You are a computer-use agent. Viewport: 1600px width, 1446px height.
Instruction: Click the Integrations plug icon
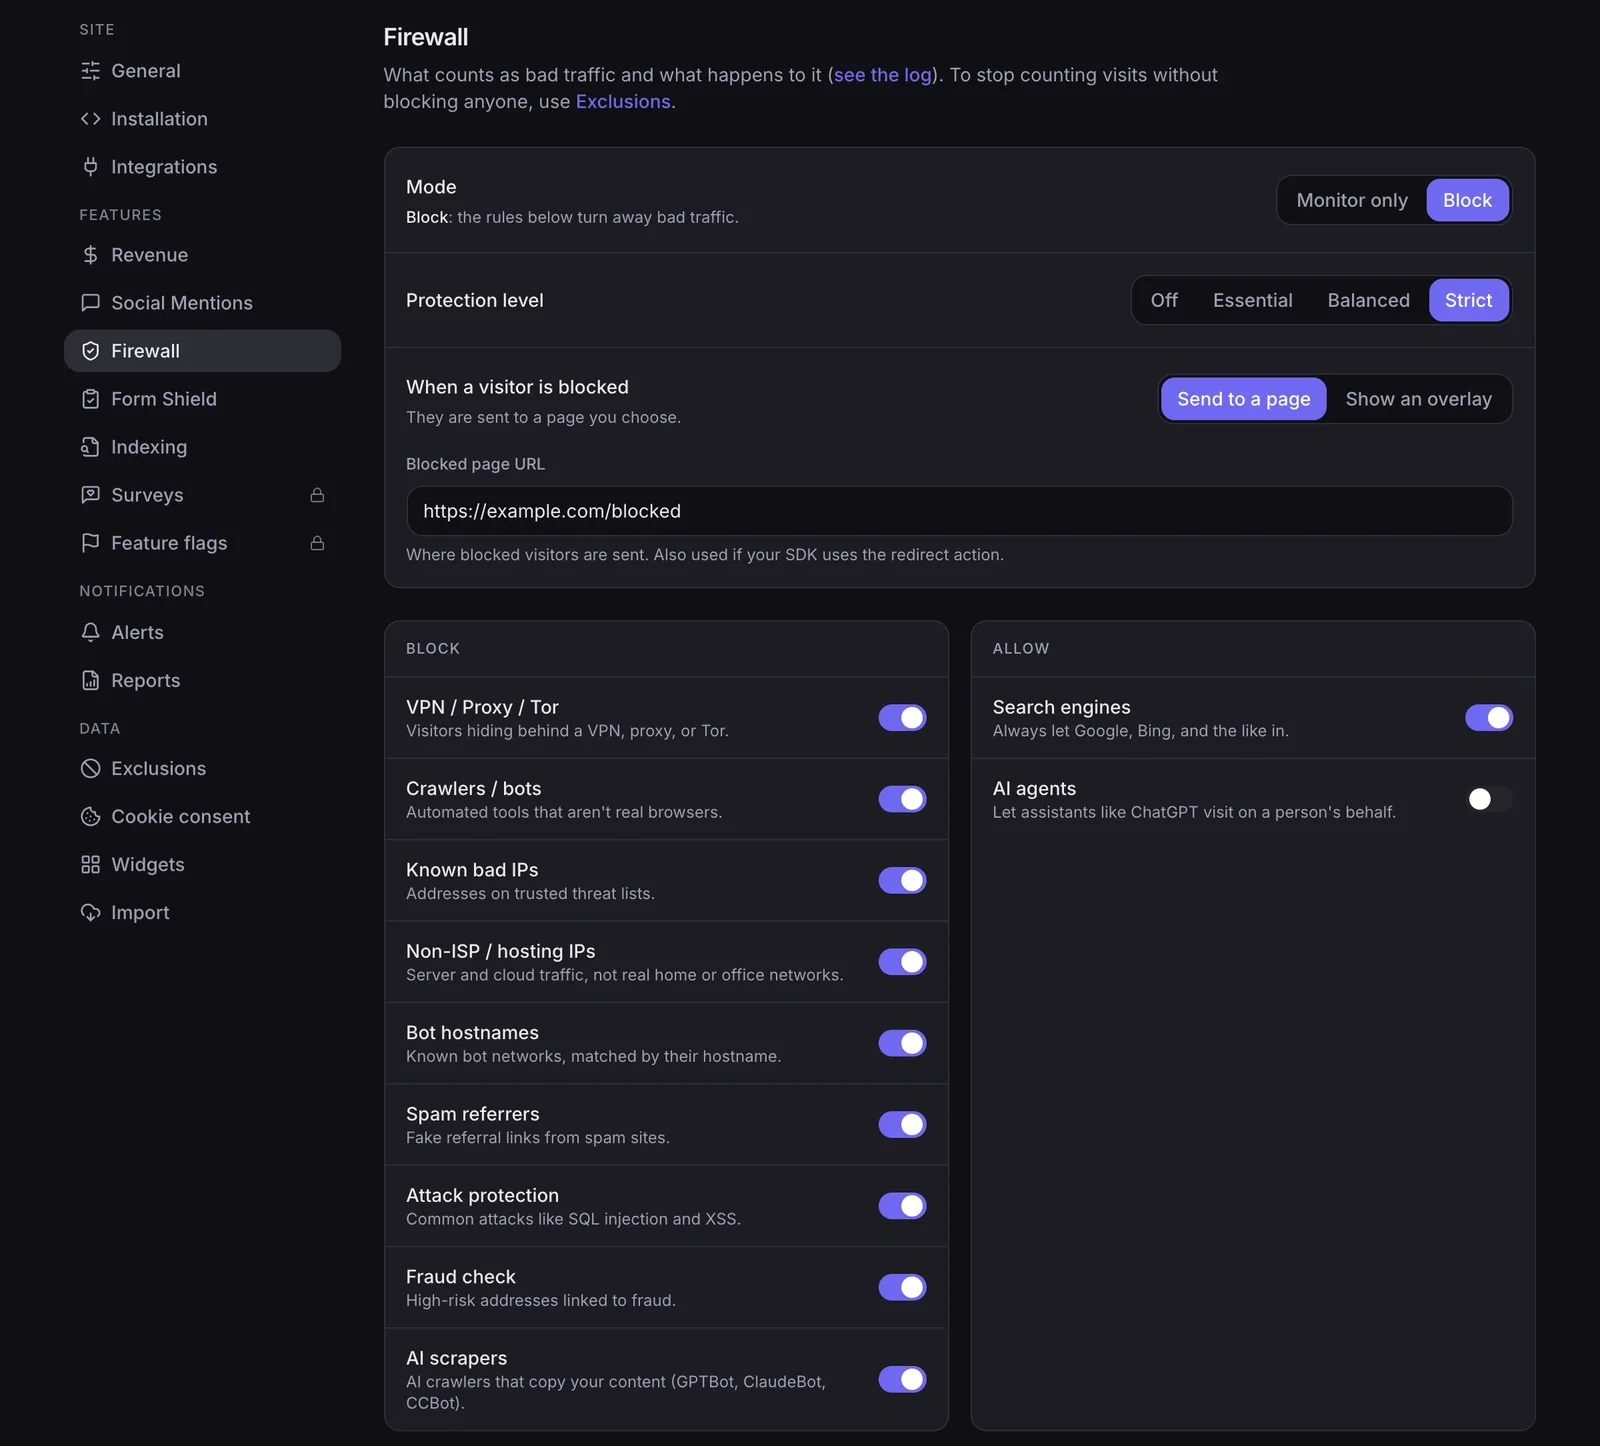(x=90, y=167)
